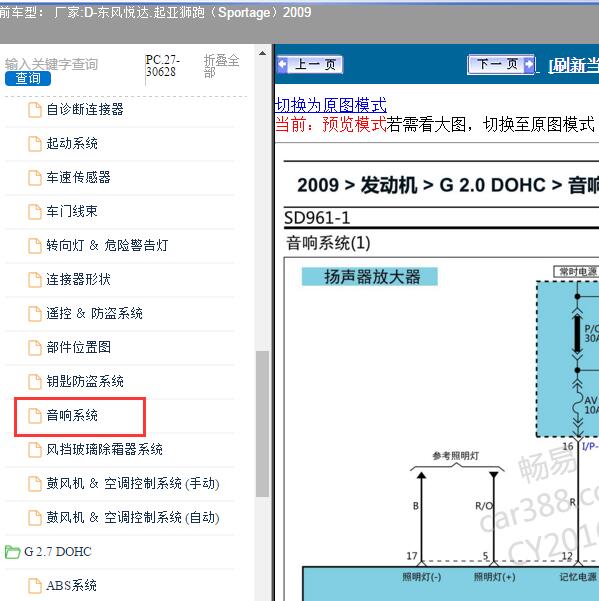This screenshot has width=599, height=601.
Task: Open 连接器形状 tree item
Action: 78,279
